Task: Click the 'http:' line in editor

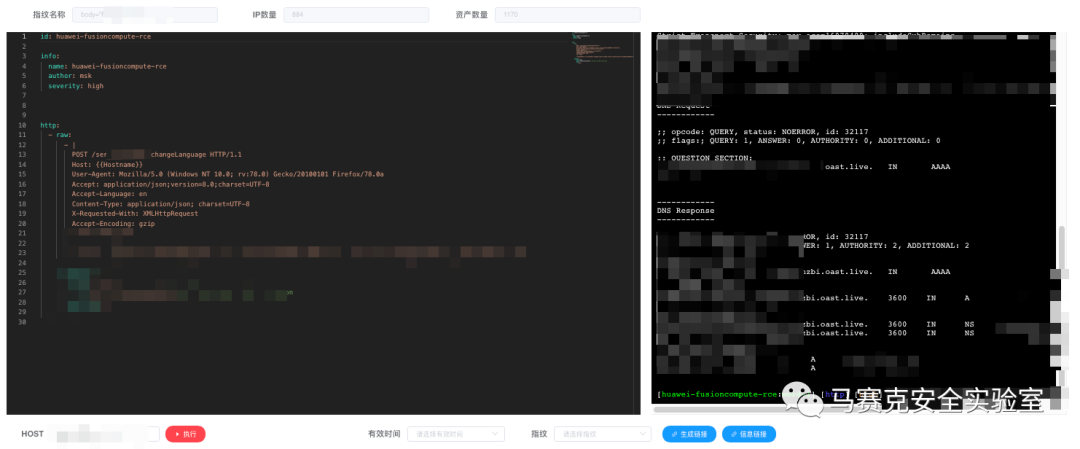Action: point(50,125)
